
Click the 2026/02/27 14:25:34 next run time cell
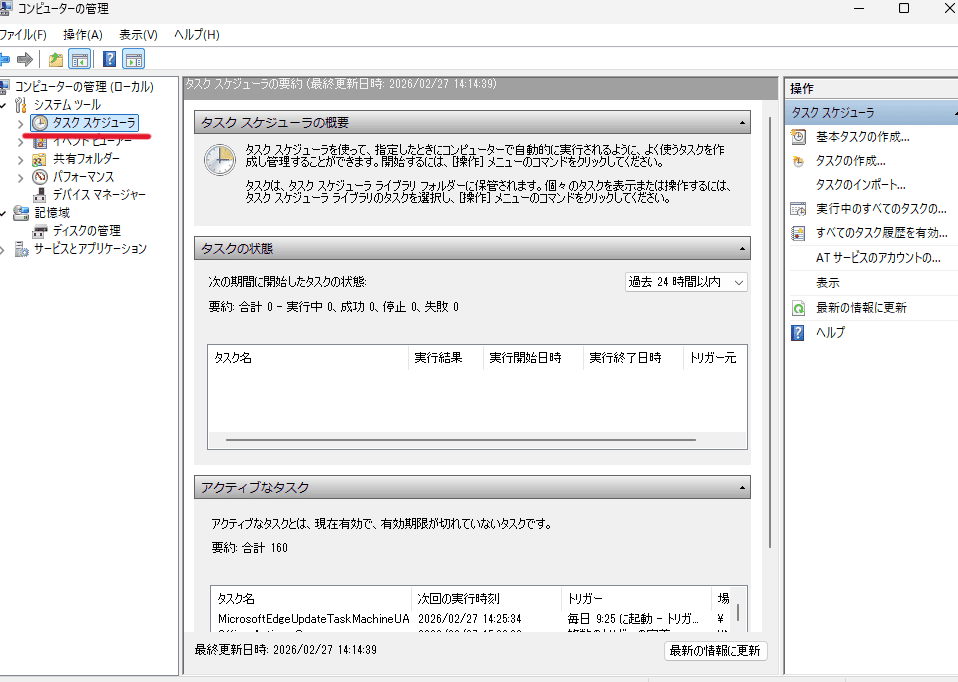click(x=469, y=619)
